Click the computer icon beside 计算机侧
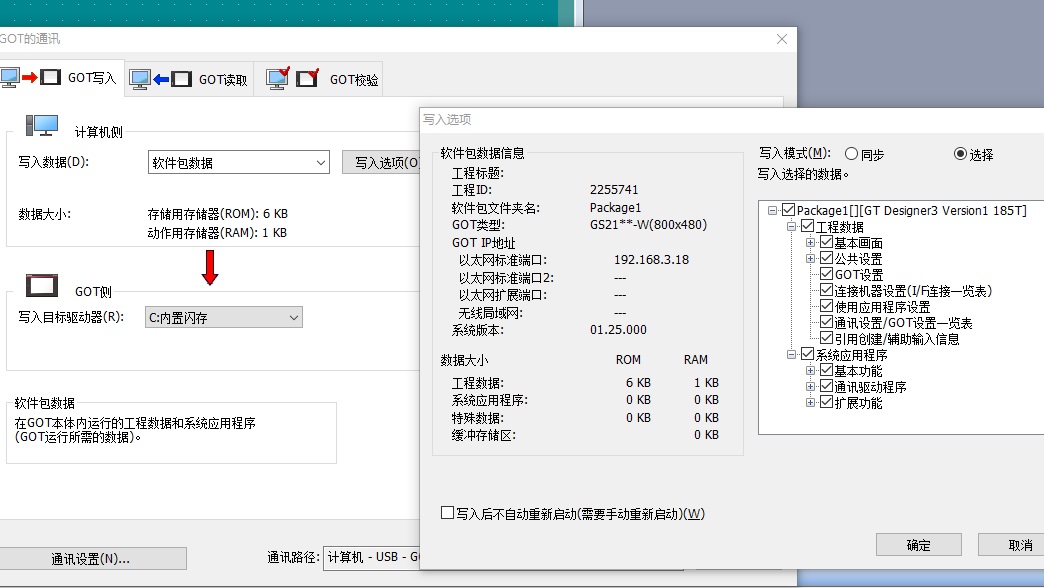The image size is (1044, 588). (42, 125)
